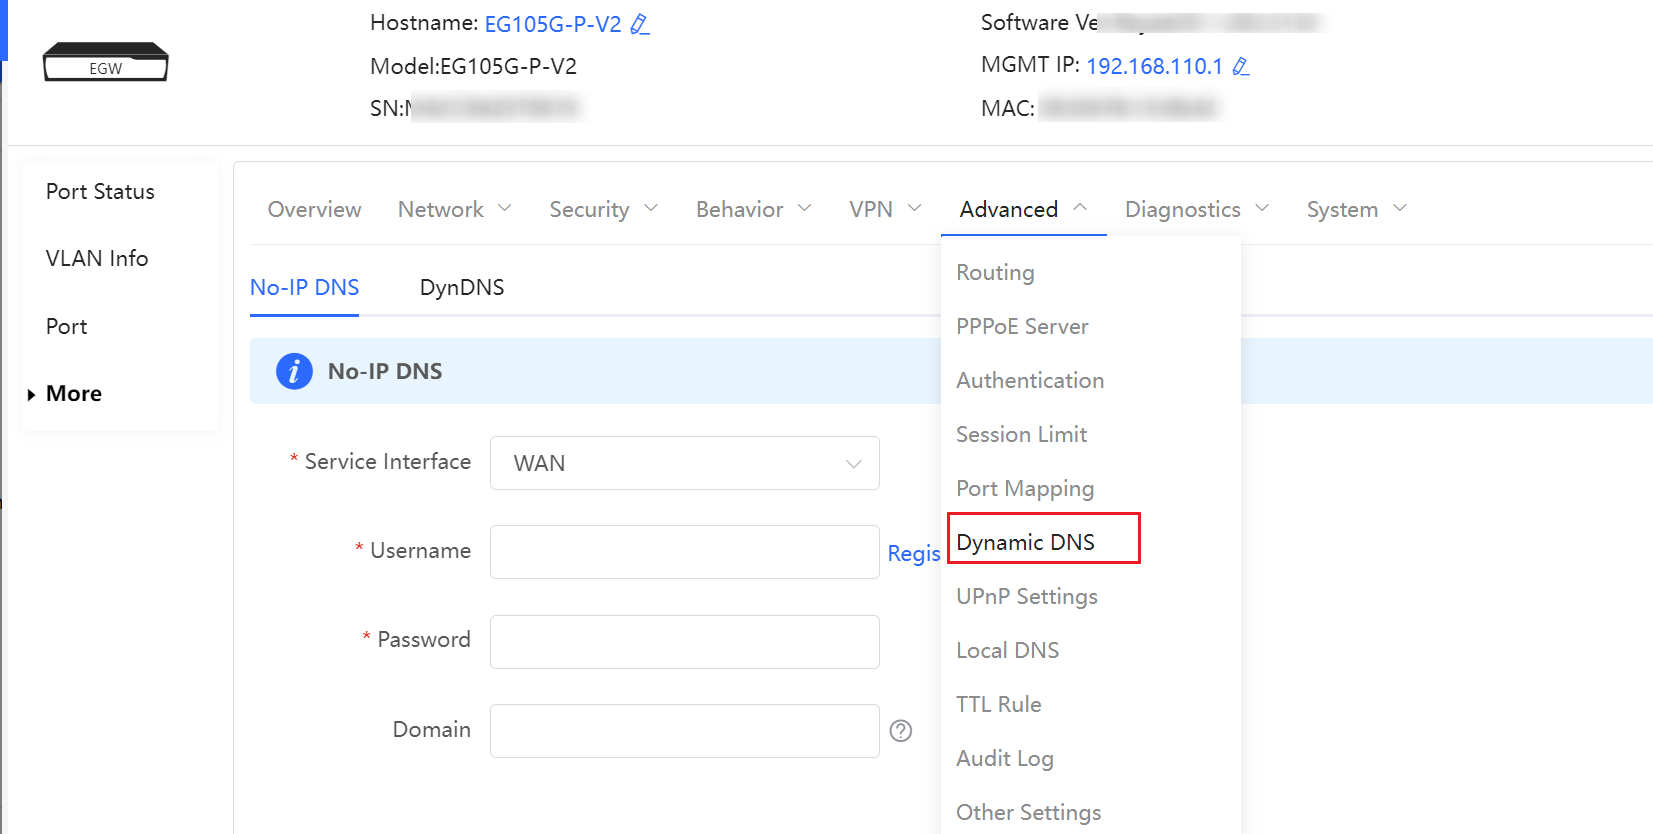The width and height of the screenshot is (1653, 834).
Task: Open UPnP Settings from the dropdown
Action: 1026,596
